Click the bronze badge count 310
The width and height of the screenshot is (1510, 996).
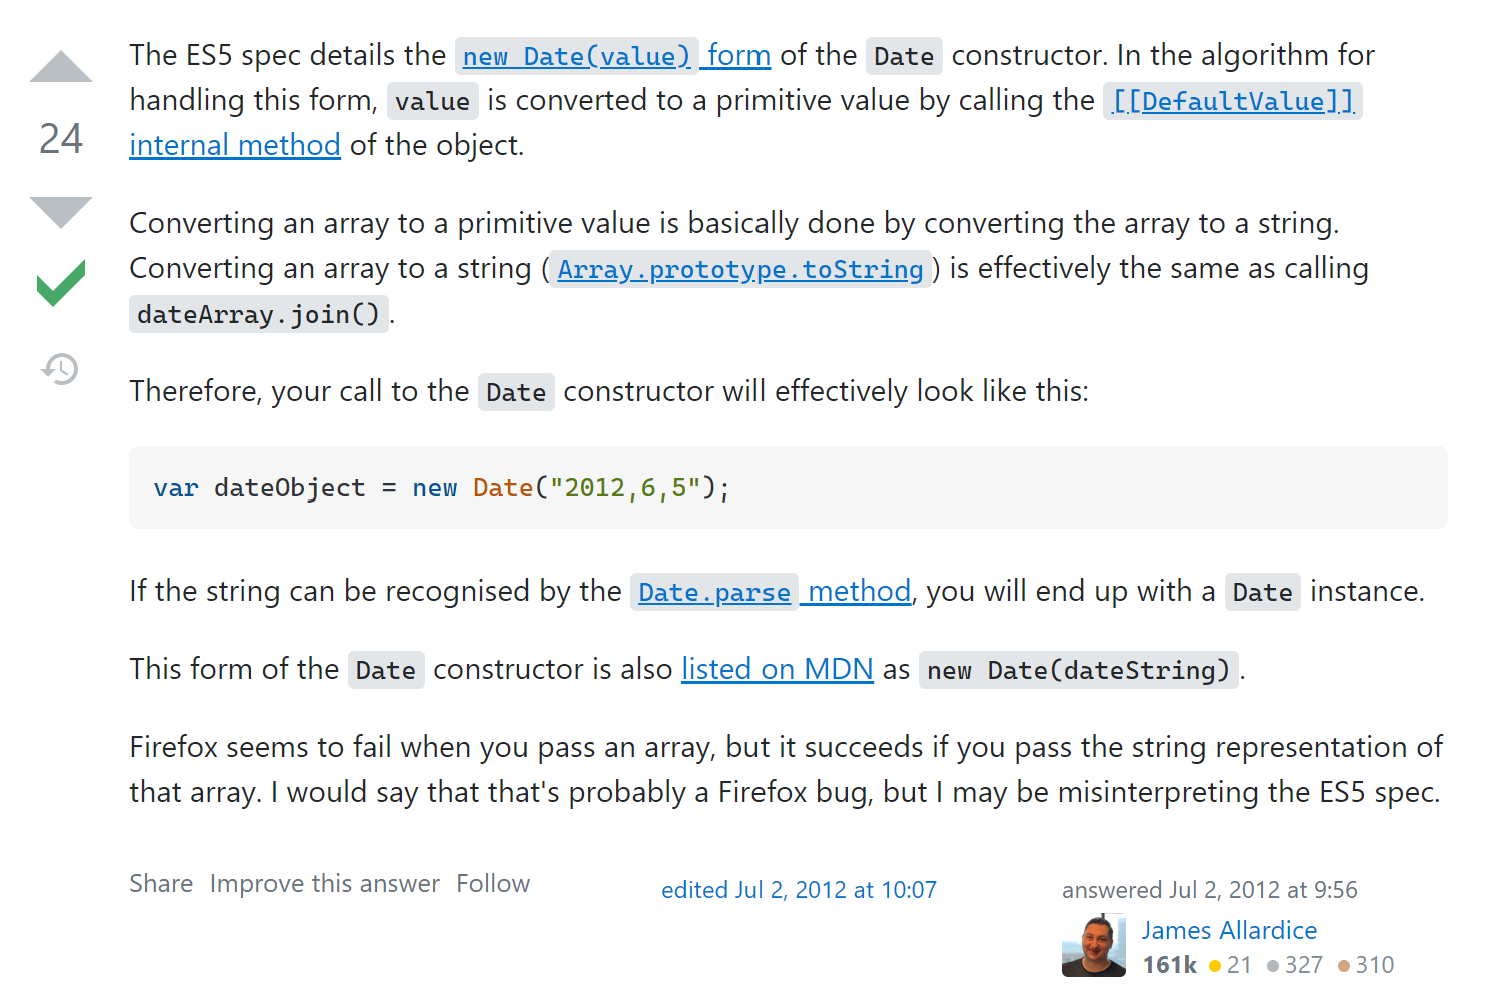[x=1366, y=965]
